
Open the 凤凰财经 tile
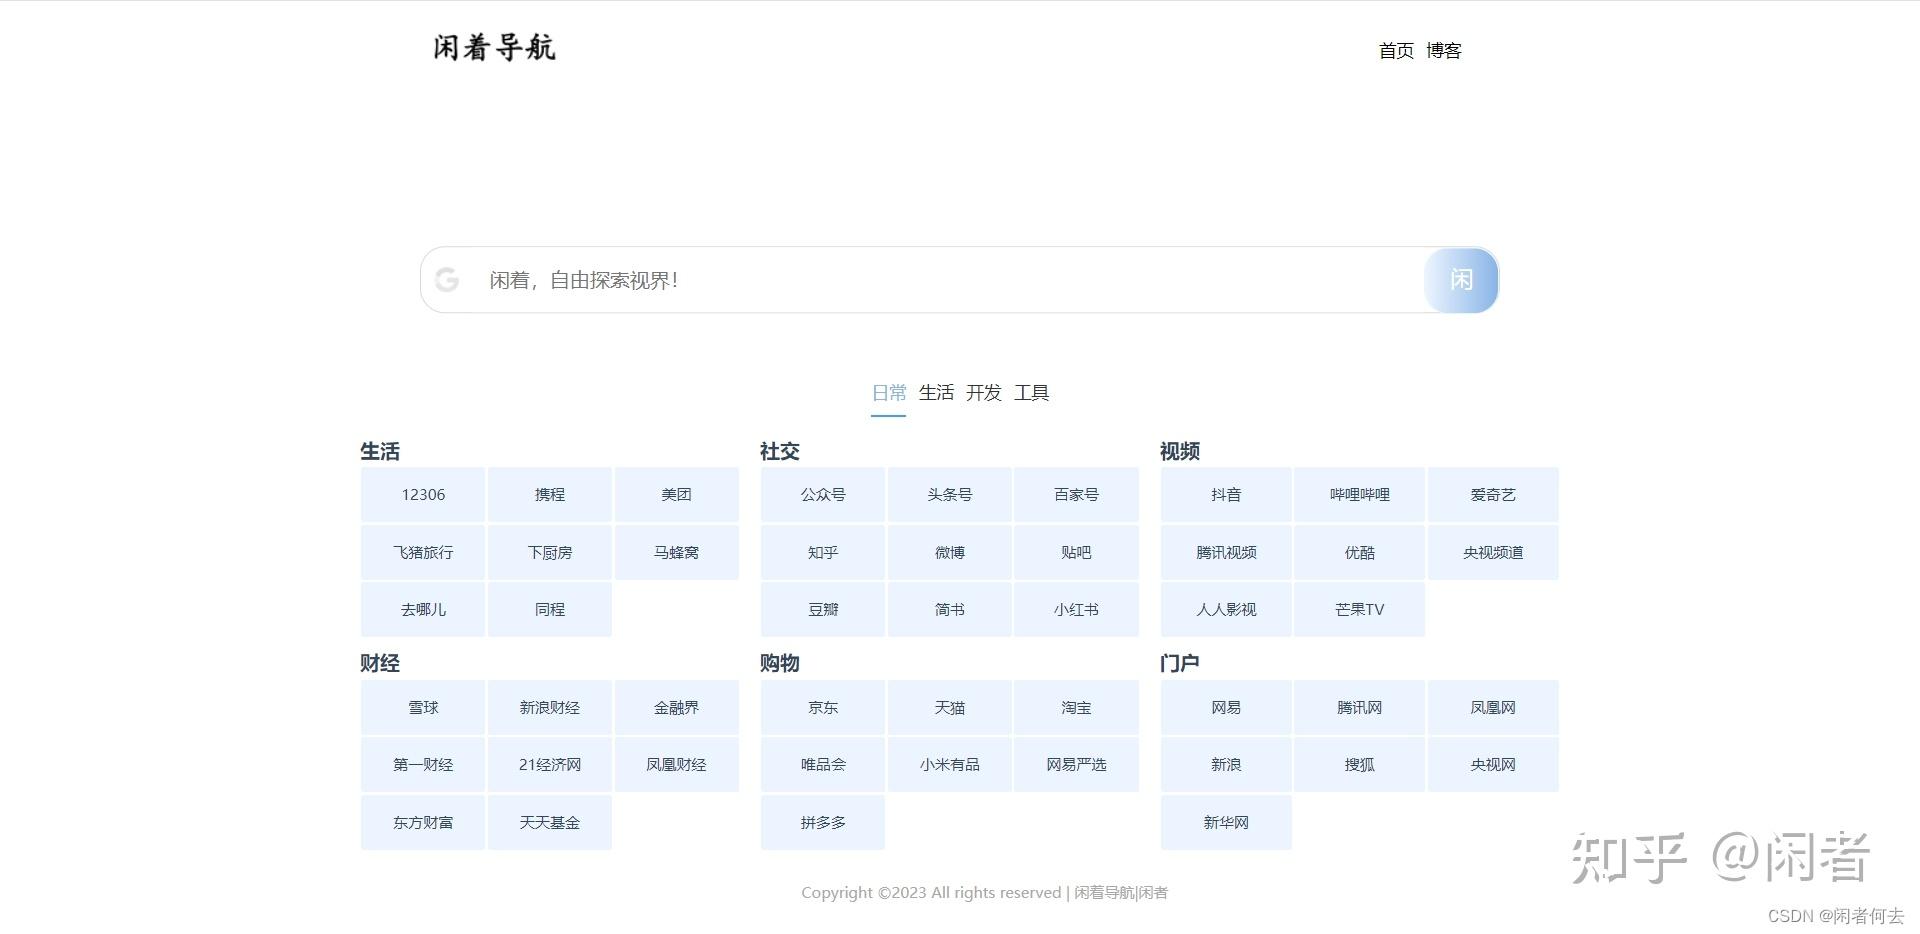[x=677, y=765]
